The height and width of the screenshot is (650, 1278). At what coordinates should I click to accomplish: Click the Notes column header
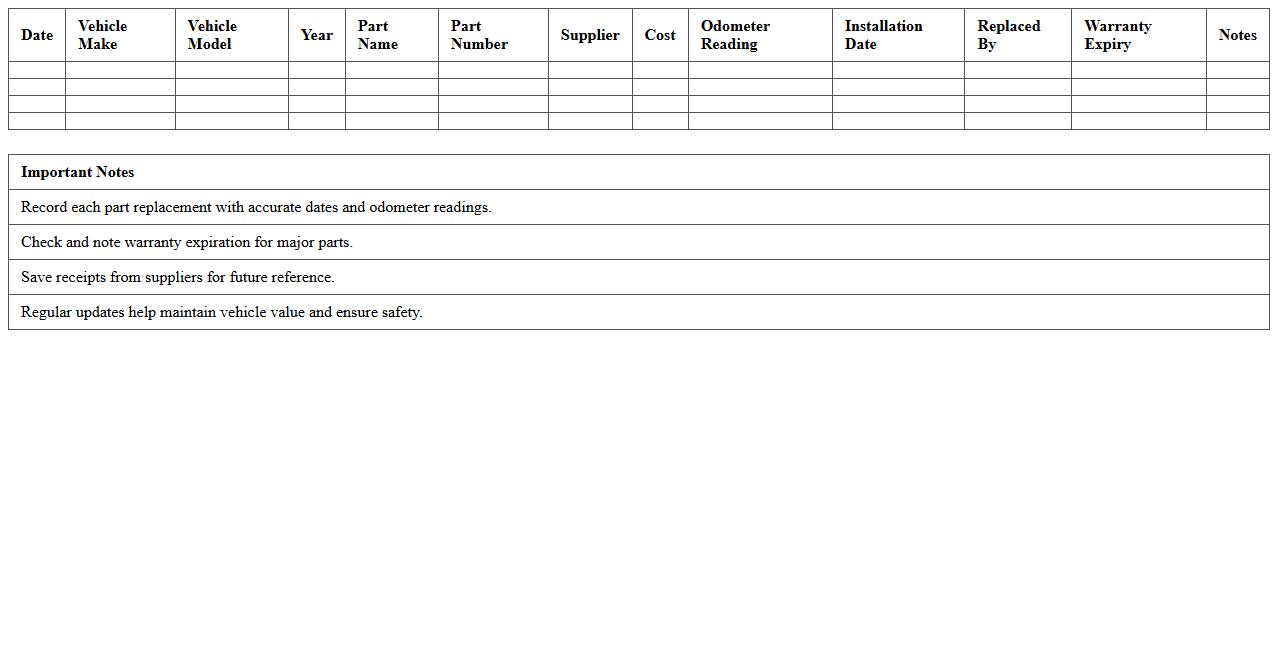coord(1237,35)
